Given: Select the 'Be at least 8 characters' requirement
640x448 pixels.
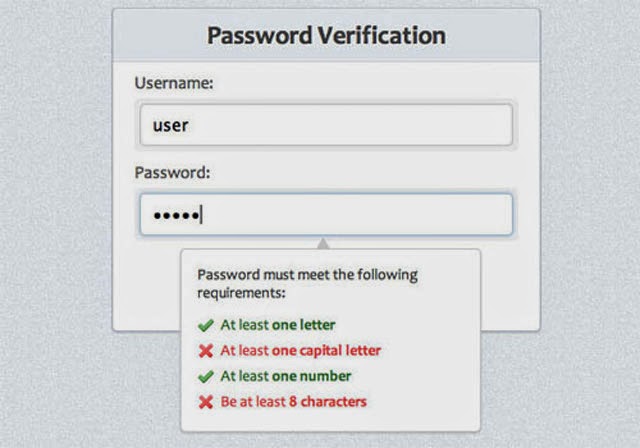Looking at the screenshot, I should pyautogui.click(x=293, y=402).
